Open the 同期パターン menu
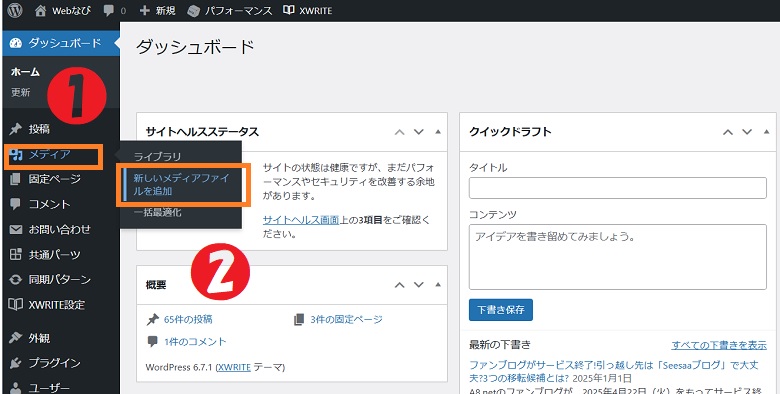Viewport: 780px width, 394px height. [x=61, y=280]
